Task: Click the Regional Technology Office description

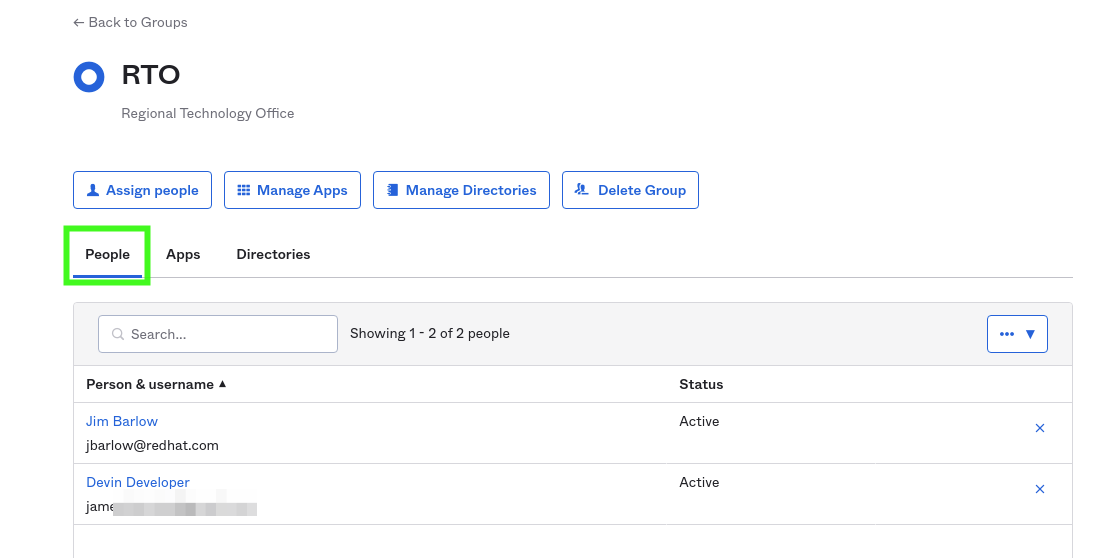Action: pyautogui.click(x=208, y=113)
